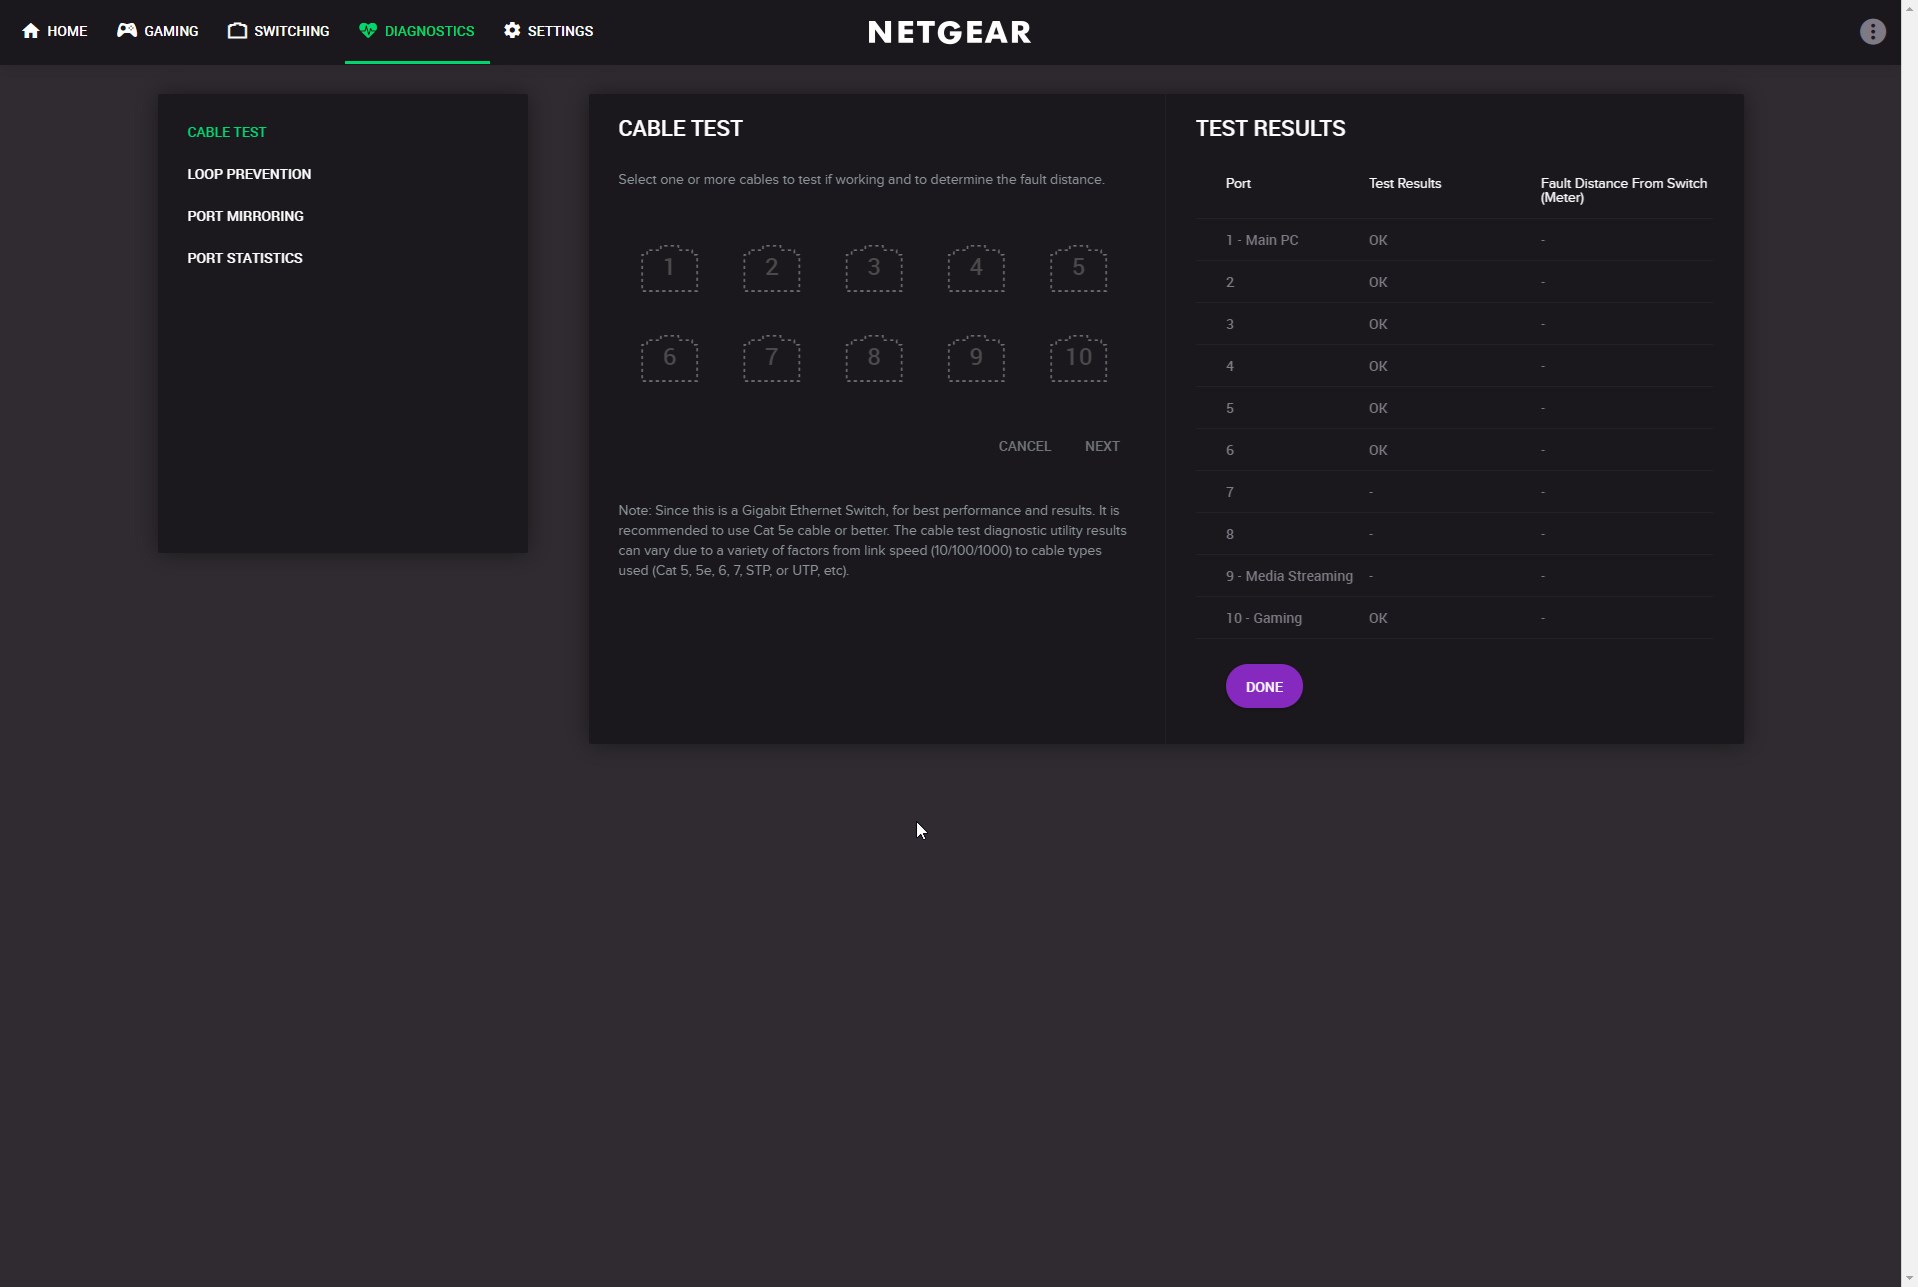Click the NETGEAR logo
This screenshot has height=1287, width=1918.
pyautogui.click(x=949, y=32)
